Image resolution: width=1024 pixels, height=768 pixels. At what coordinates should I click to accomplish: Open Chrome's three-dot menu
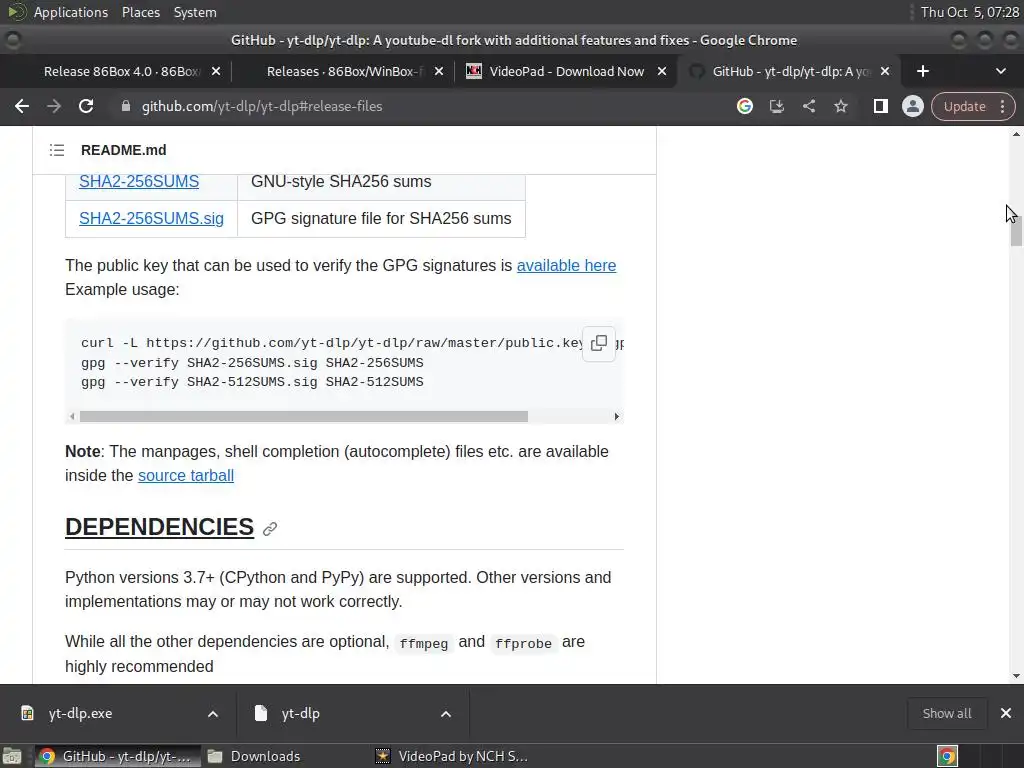tap(1003, 106)
